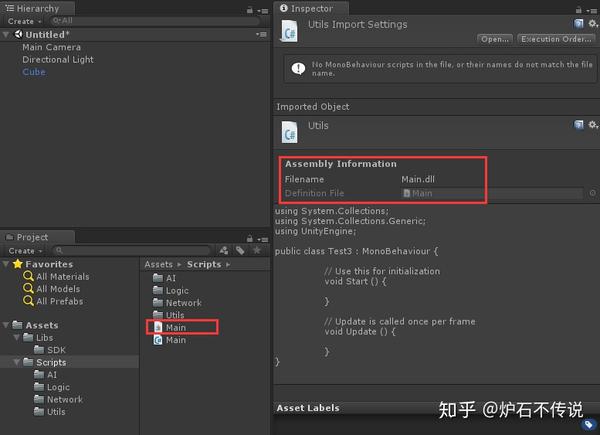Viewport: 600px width, 435px height.
Task: Collapse the Favorites section
Action: pos(6,264)
